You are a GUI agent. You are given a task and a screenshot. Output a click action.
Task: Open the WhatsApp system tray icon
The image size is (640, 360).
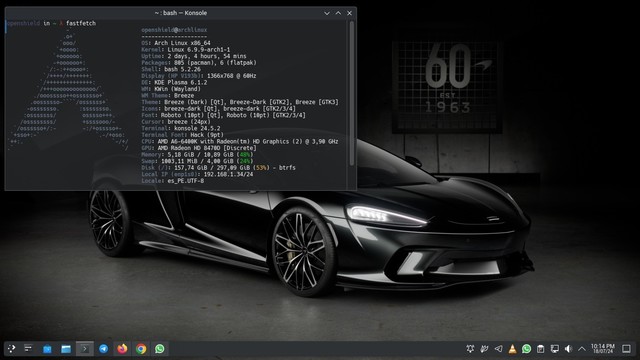527,349
